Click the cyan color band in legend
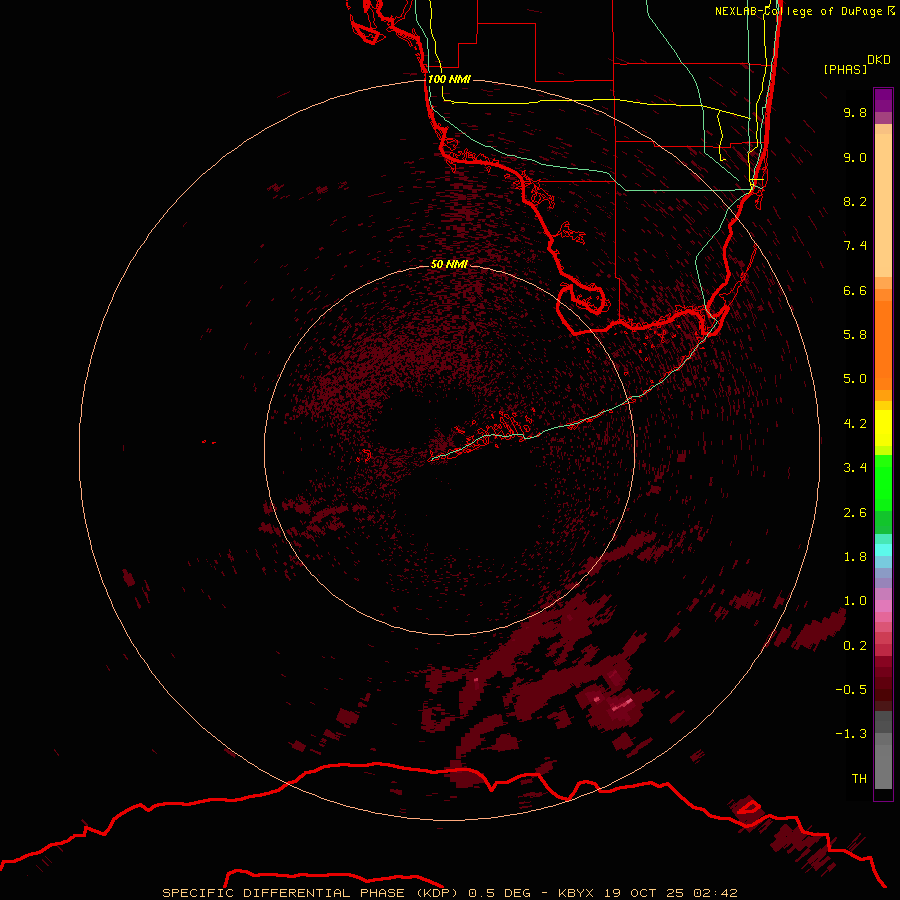900x900 pixels. coord(883,550)
